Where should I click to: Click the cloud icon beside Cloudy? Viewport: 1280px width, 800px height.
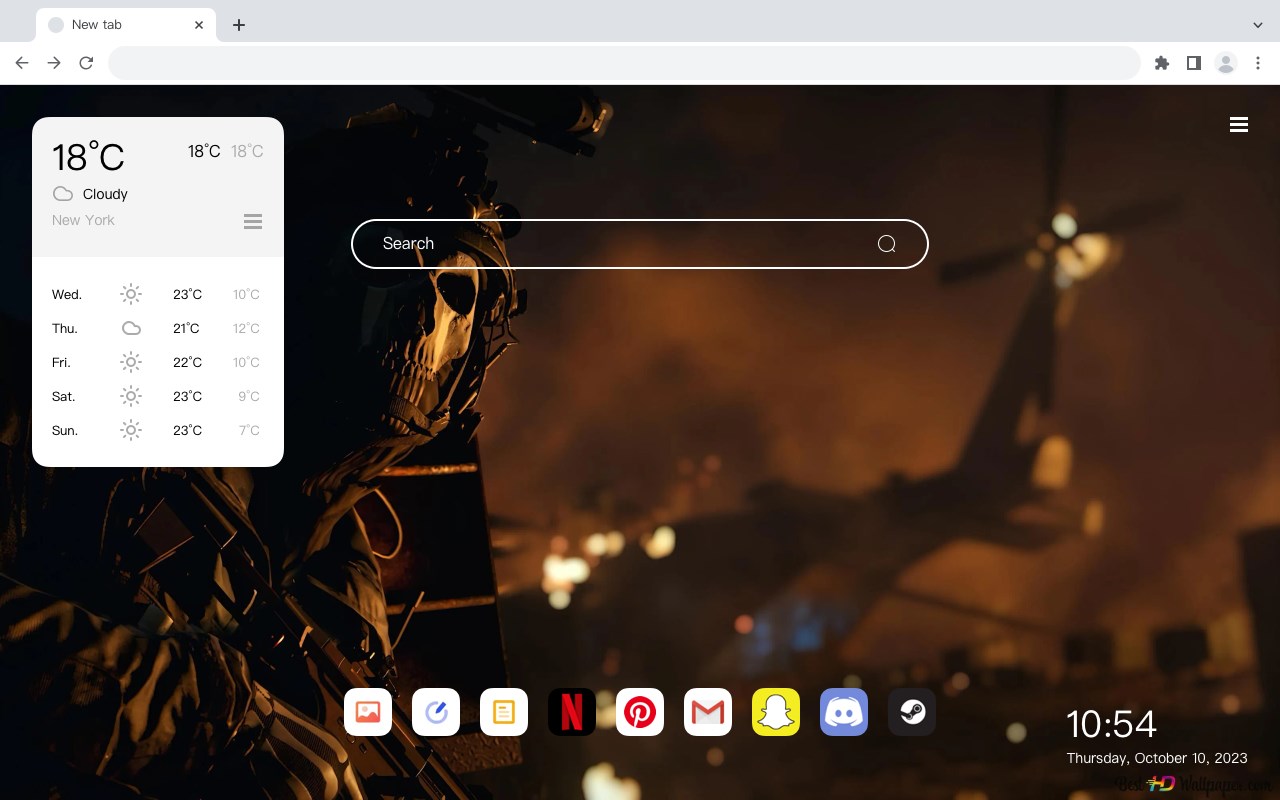[x=63, y=193]
